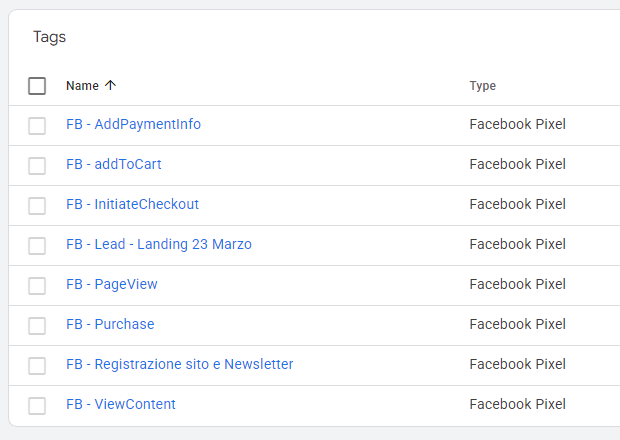Click the ascending sort arrow next to Name
Viewport: 620px width, 440px height.
click(x=110, y=85)
